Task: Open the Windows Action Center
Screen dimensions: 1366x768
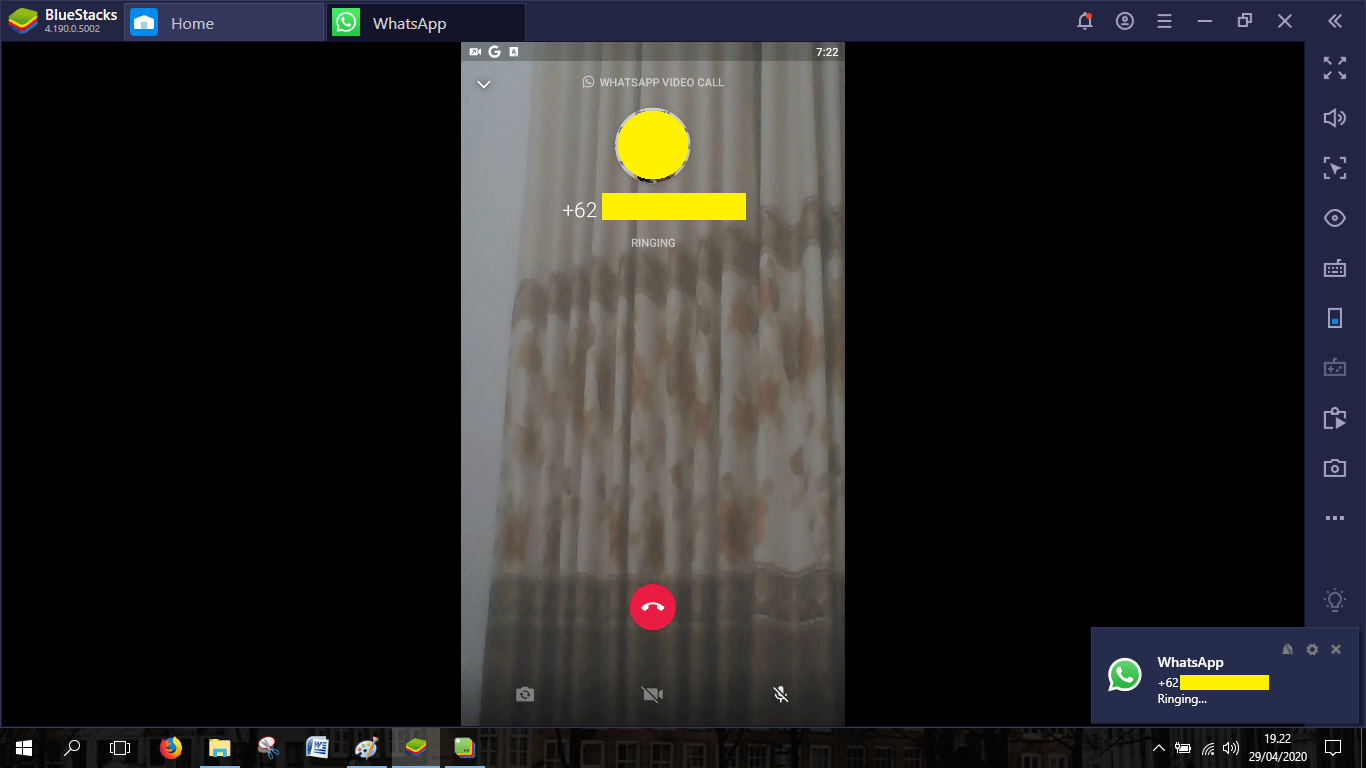Action: [1332, 747]
